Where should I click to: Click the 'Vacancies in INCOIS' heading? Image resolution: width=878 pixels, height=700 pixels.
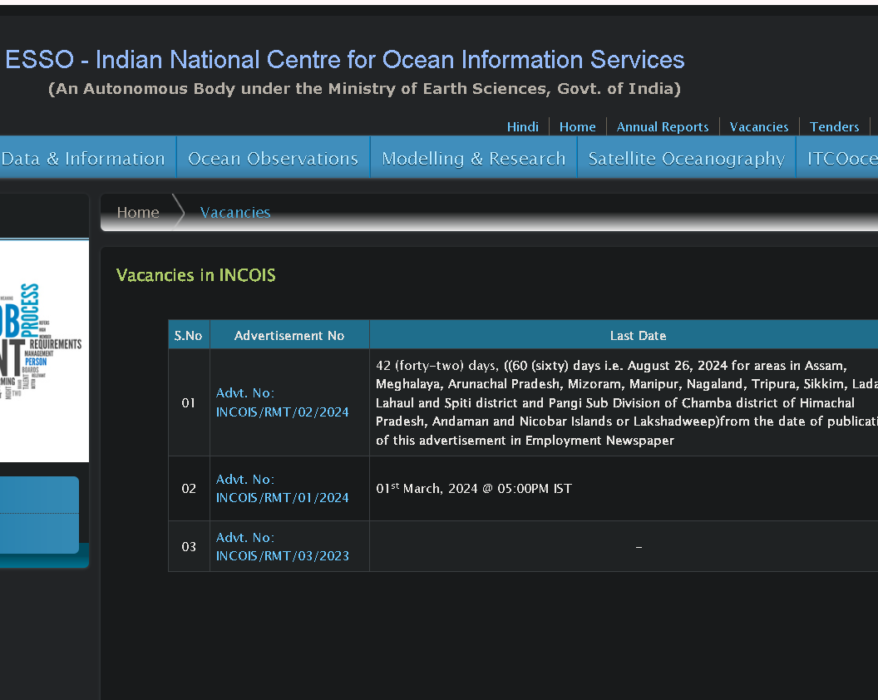coord(196,276)
